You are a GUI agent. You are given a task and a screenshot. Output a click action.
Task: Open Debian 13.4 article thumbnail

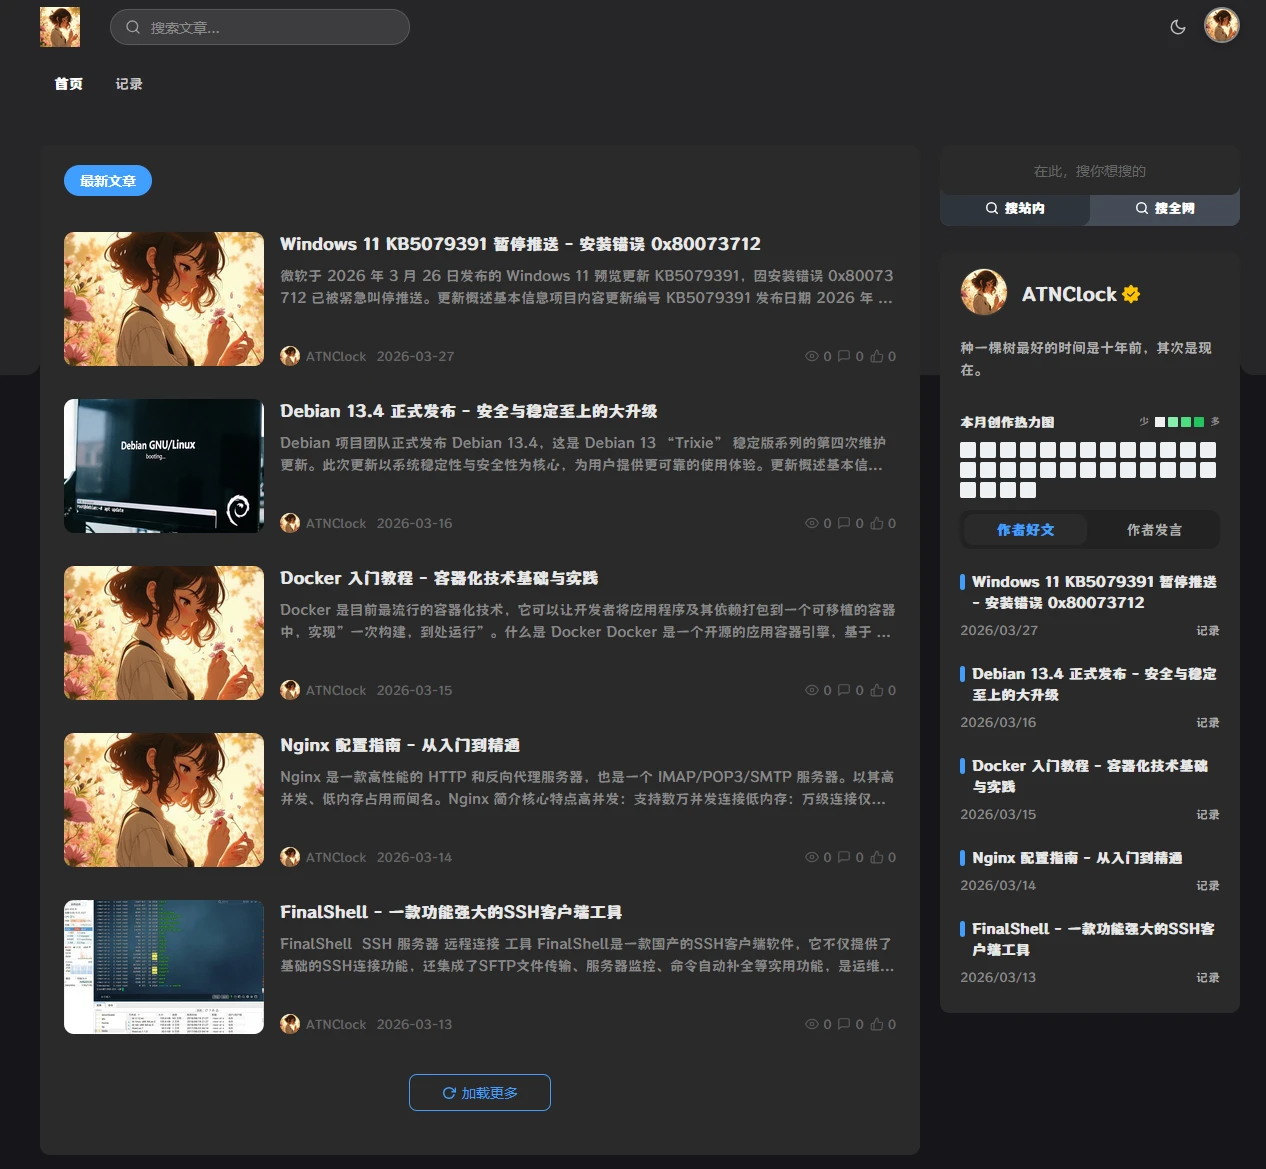point(164,466)
